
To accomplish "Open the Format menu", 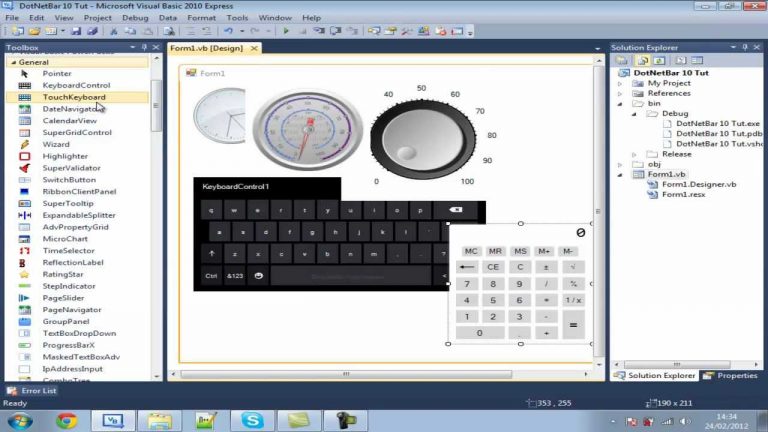I will (x=201, y=18).
